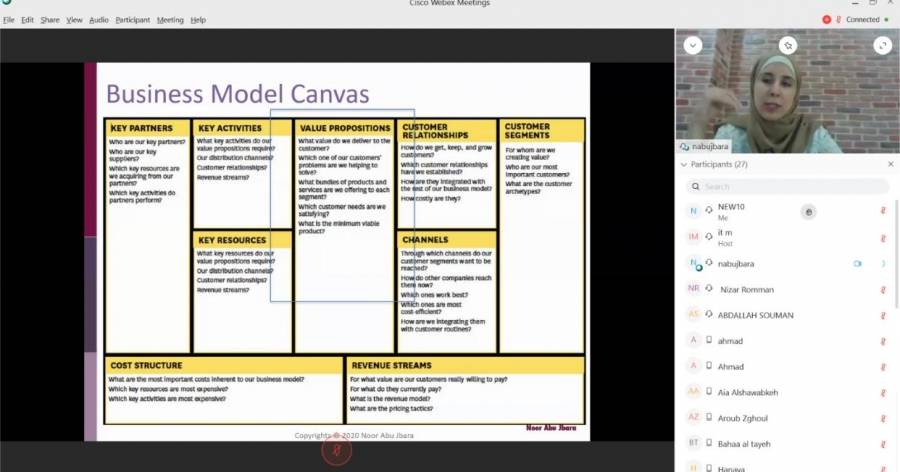Click the headset icon next to nabujbara

[709, 264]
